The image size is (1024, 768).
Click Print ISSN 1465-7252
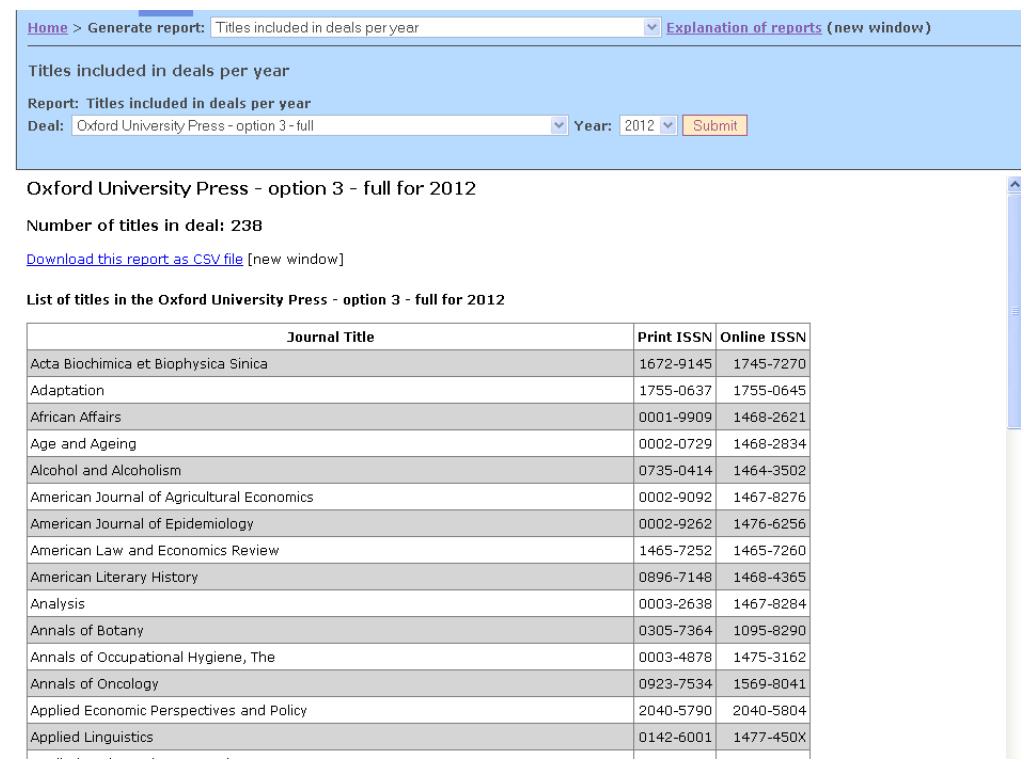pos(675,551)
